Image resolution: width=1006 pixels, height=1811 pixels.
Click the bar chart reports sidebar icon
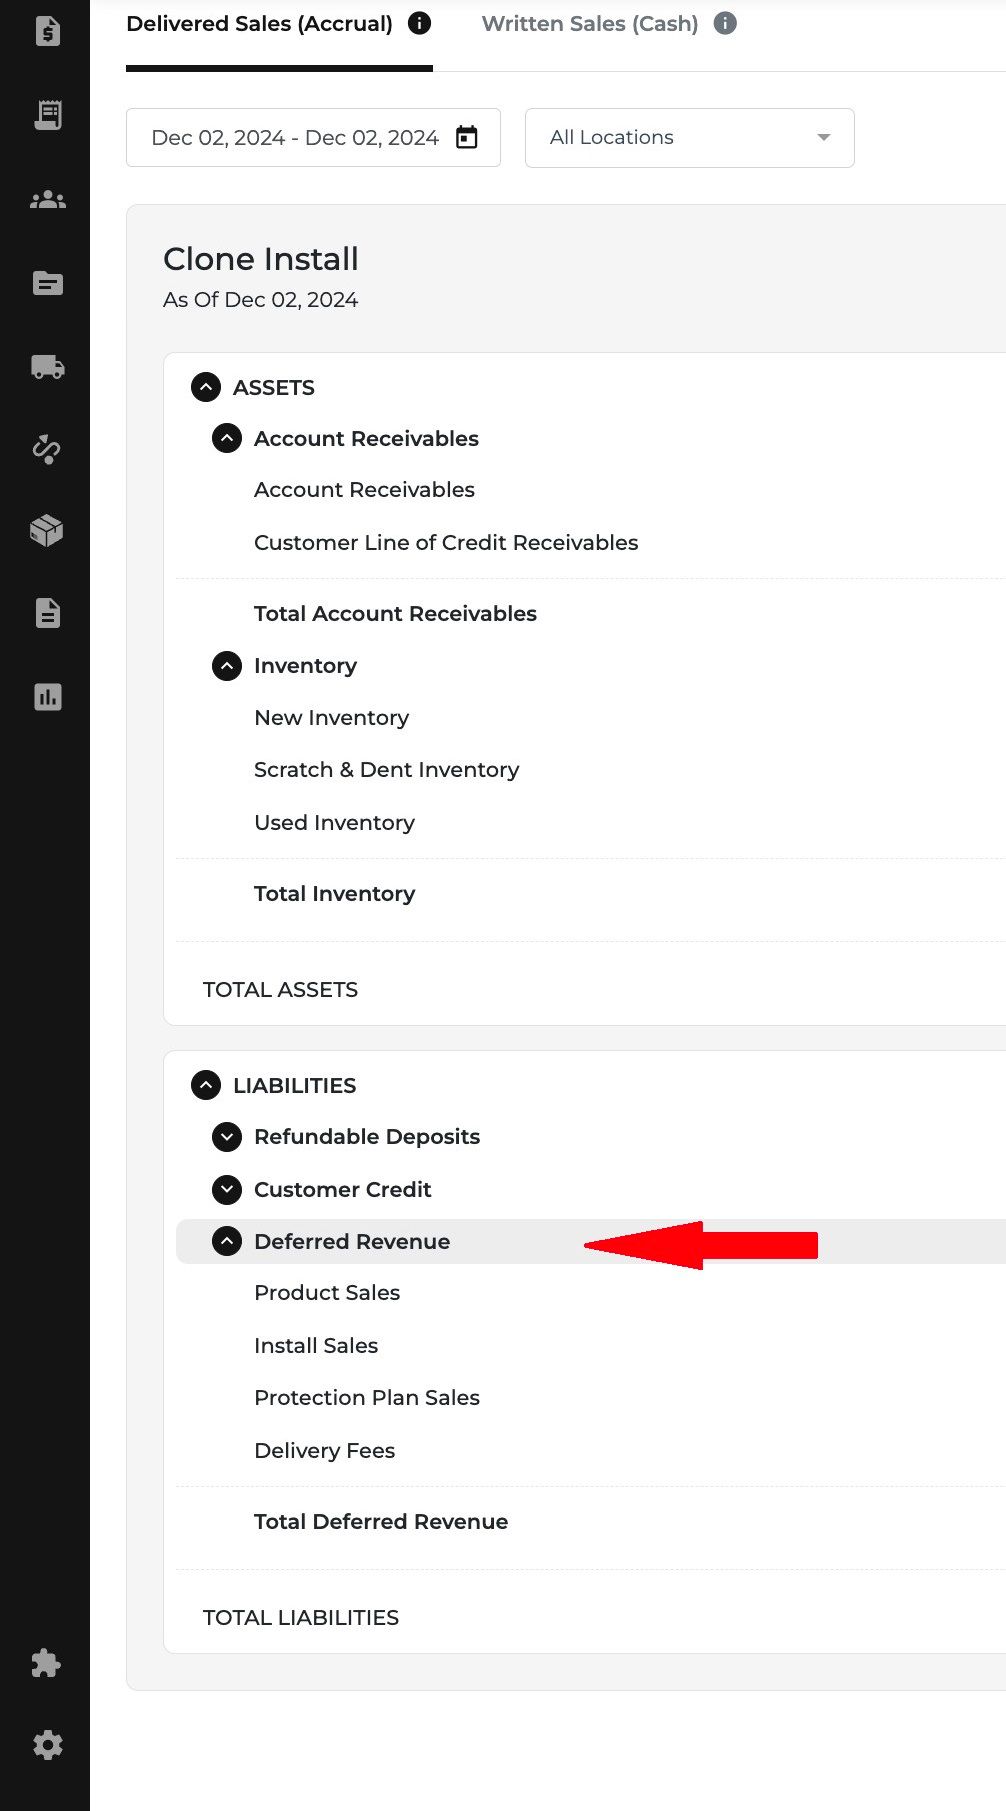pyautogui.click(x=47, y=697)
